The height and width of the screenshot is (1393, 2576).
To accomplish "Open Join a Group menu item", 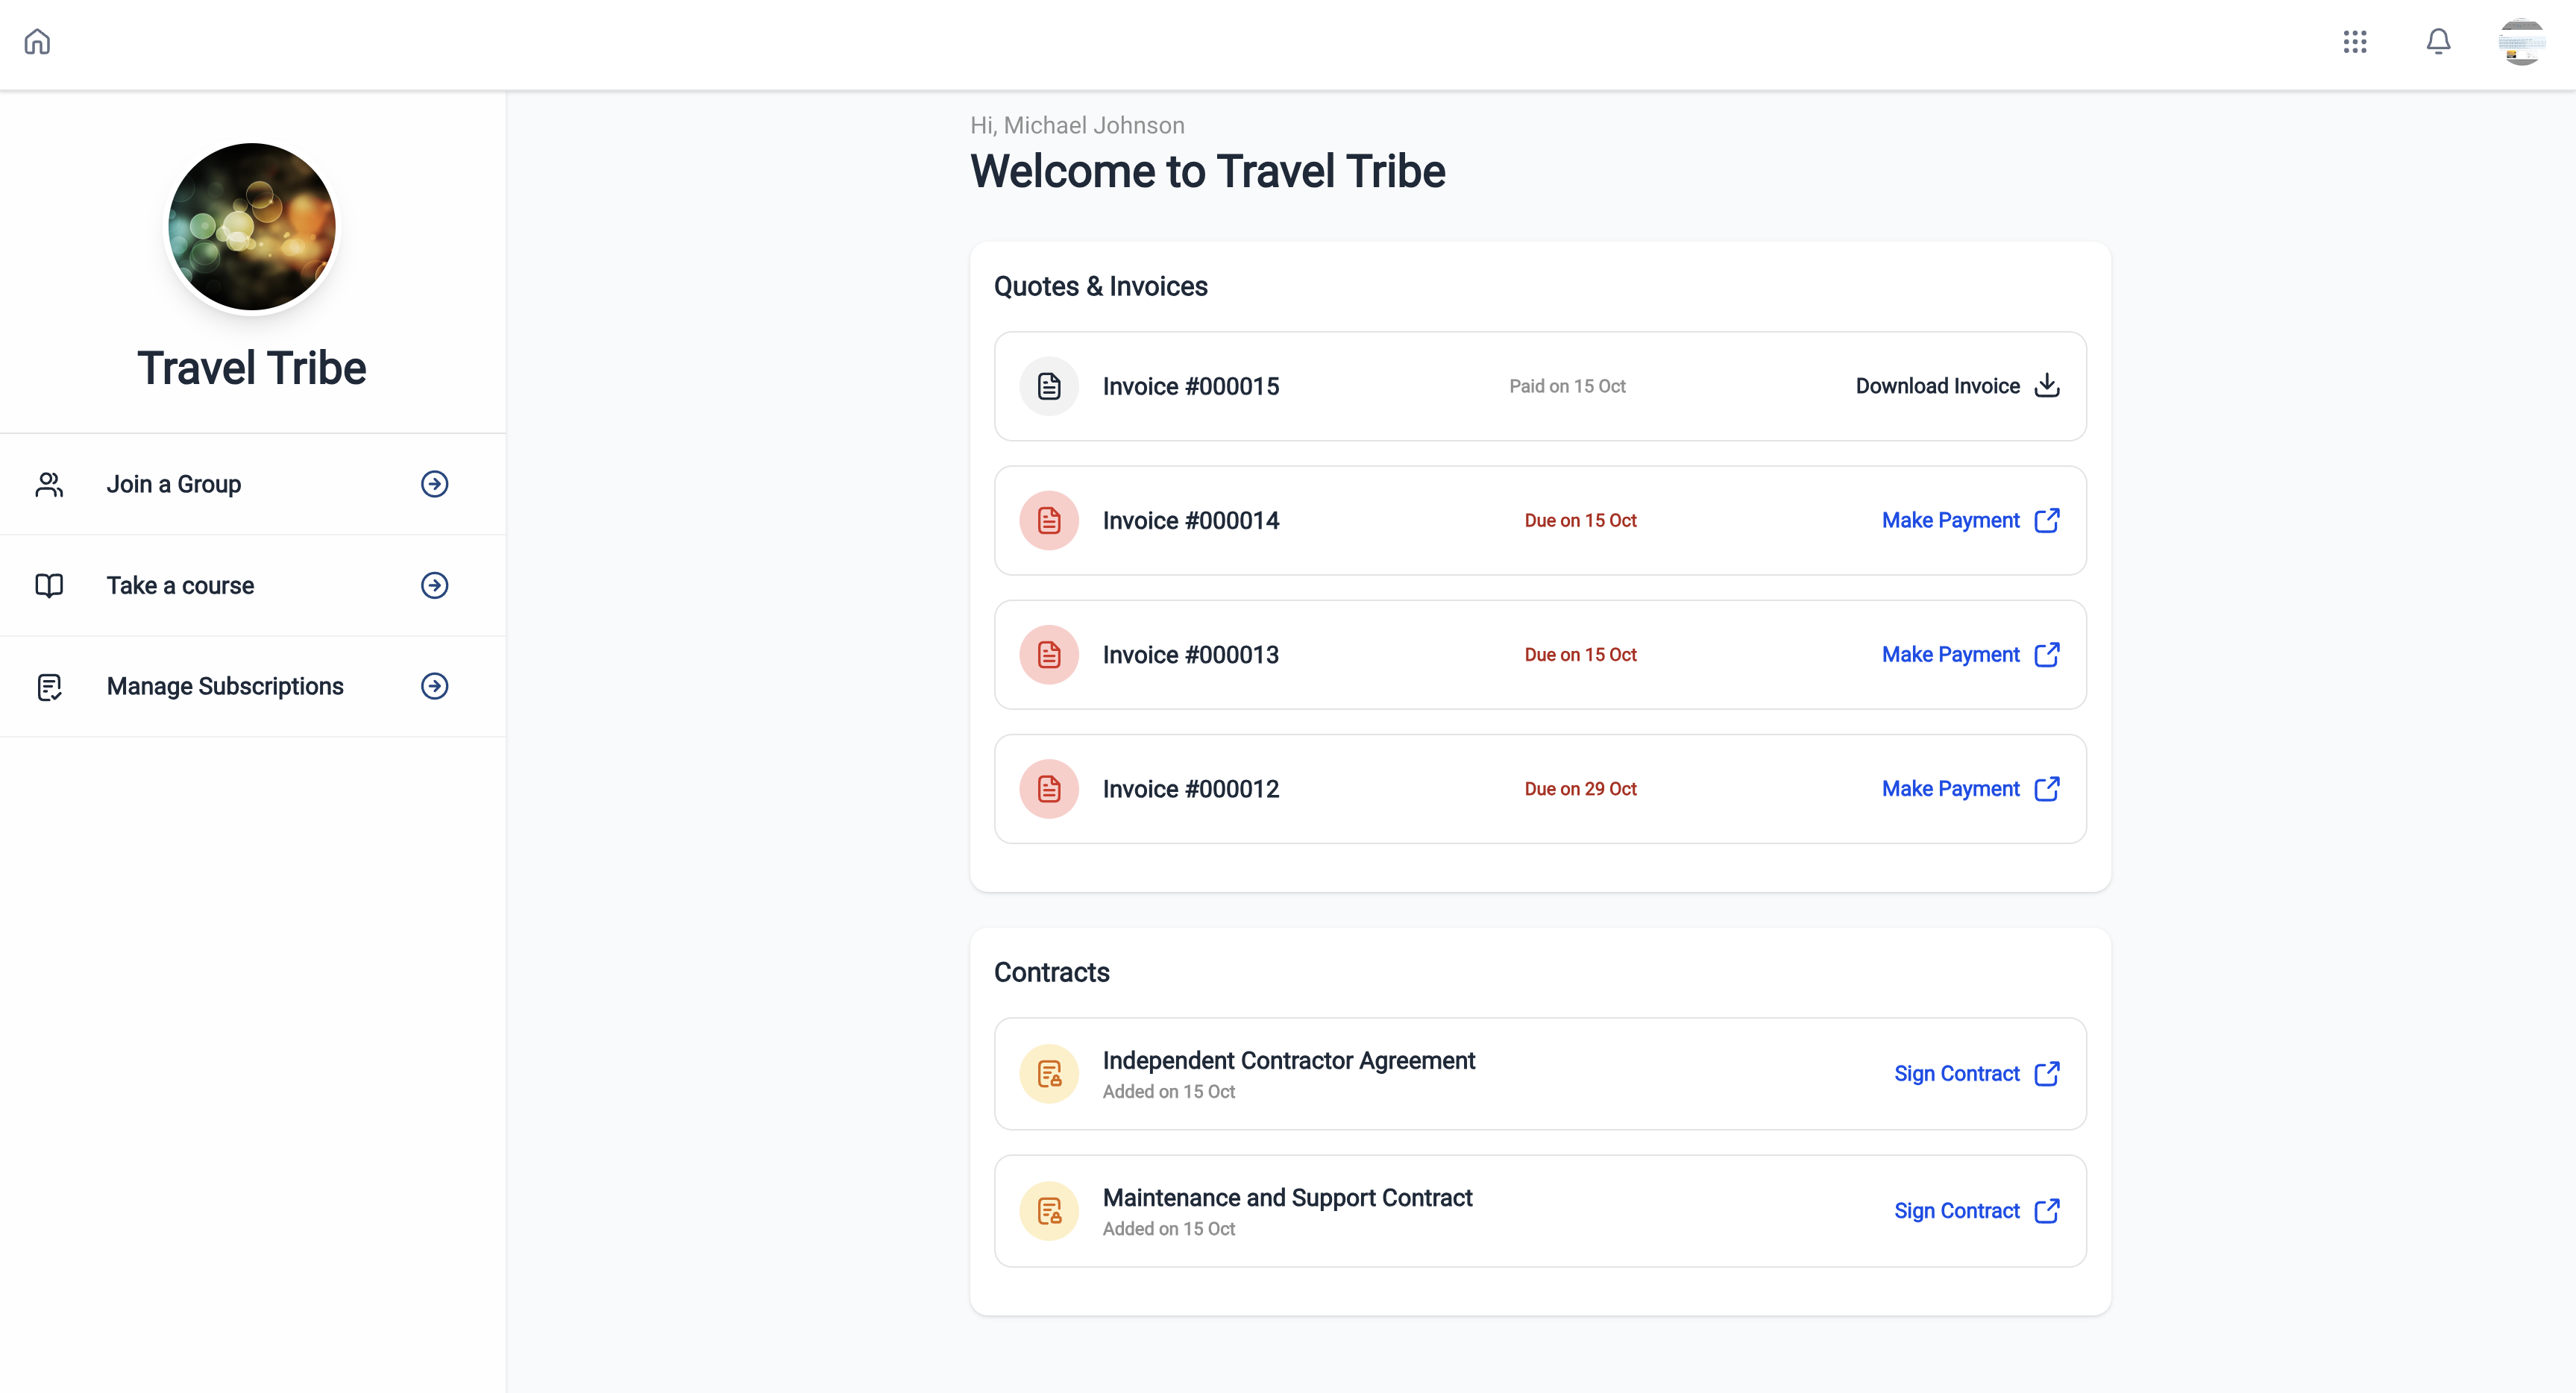I will [174, 484].
